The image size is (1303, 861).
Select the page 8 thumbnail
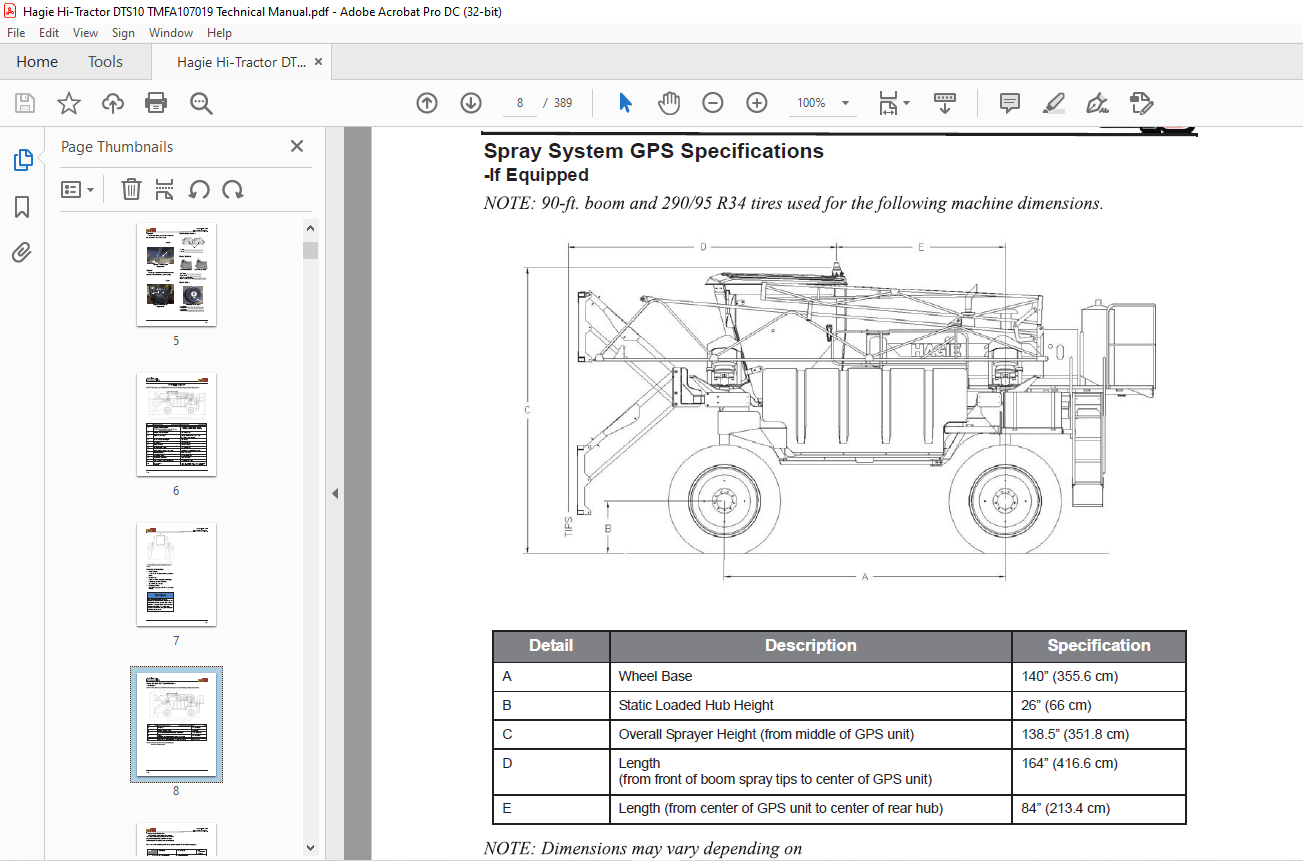coord(176,725)
